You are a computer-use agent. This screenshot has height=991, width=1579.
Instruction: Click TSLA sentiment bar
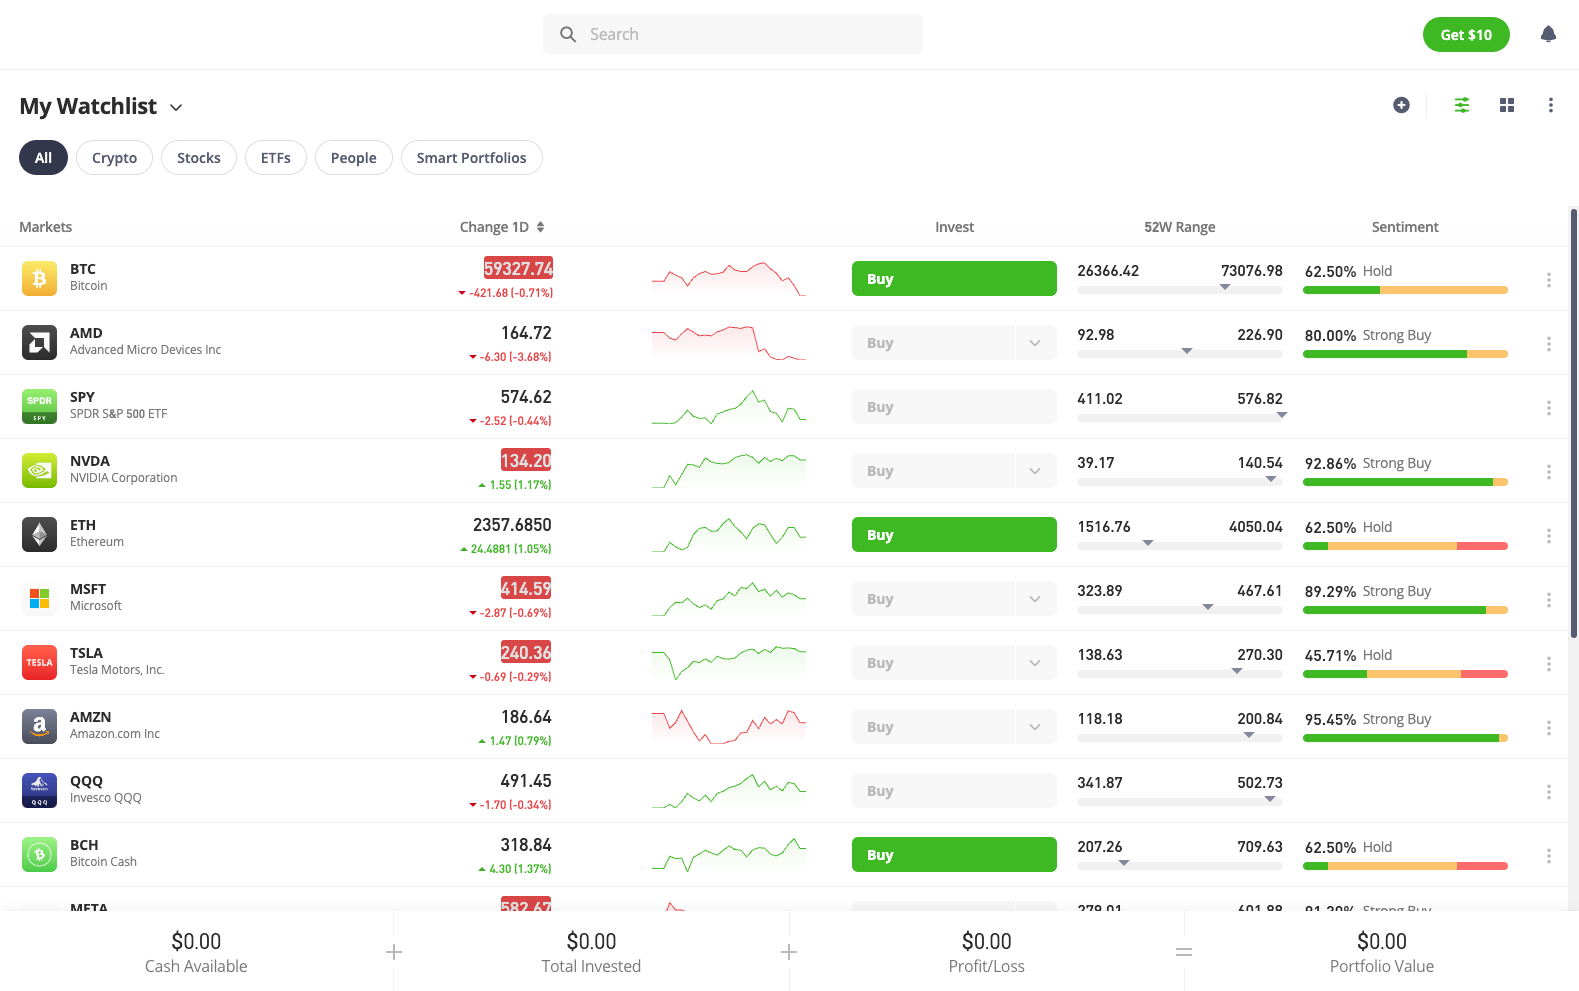(x=1405, y=674)
